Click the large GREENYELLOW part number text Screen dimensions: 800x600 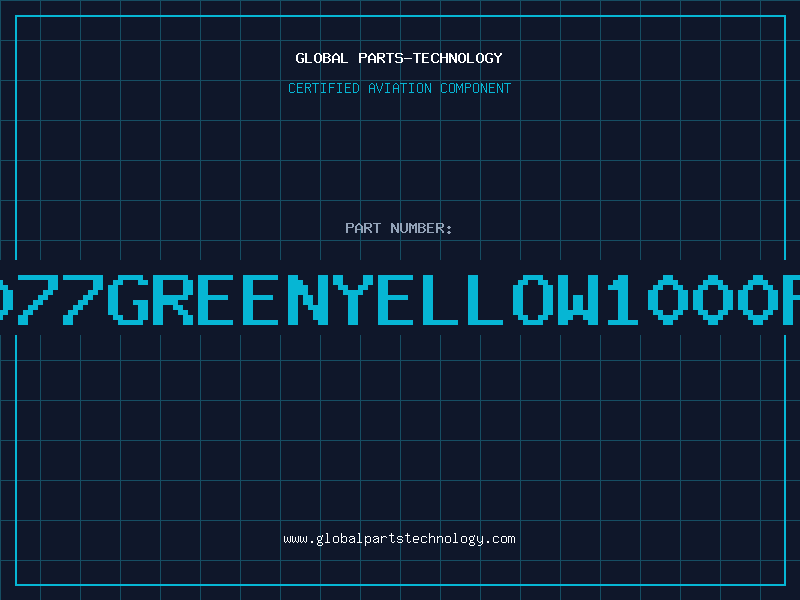[400, 299]
